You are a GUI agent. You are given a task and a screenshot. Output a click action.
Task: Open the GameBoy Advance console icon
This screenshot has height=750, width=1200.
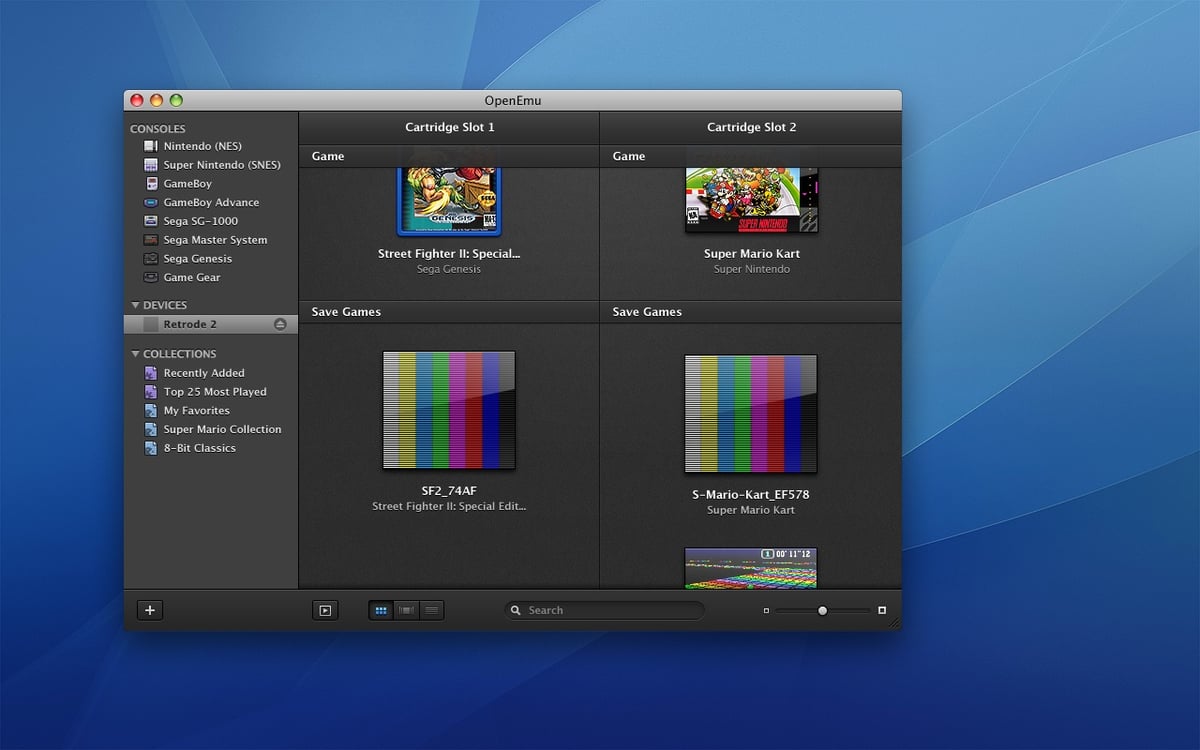[151, 202]
